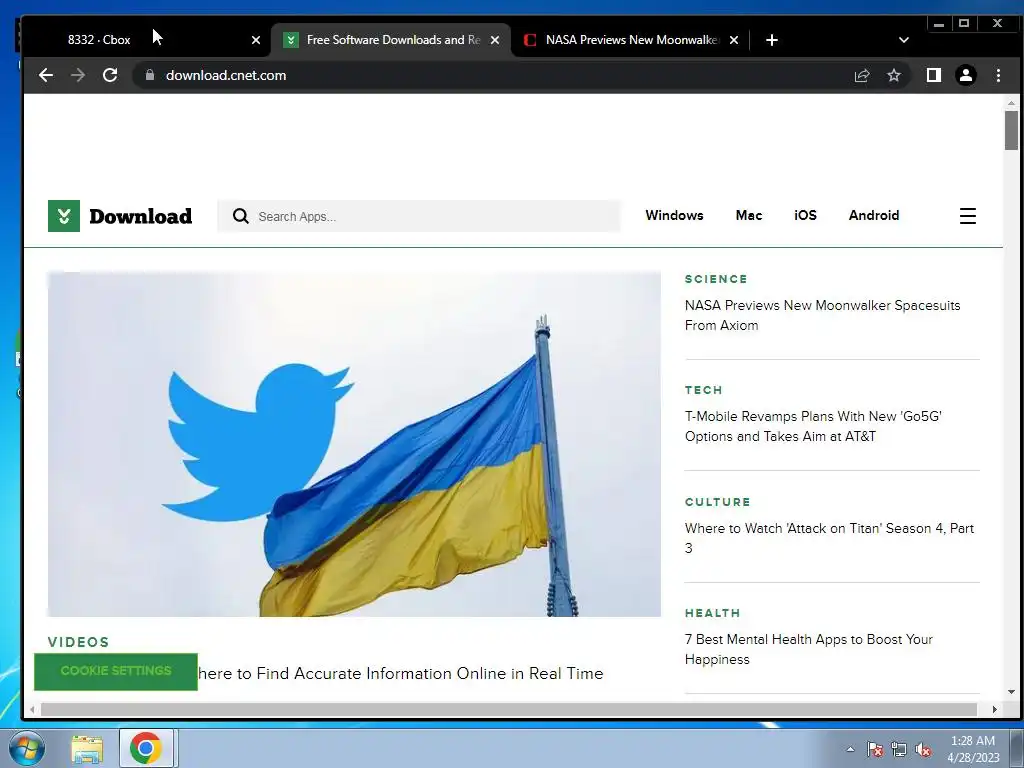This screenshot has height=768, width=1024.
Task: Click the address bar URL download.cnet.com
Action: 226,75
